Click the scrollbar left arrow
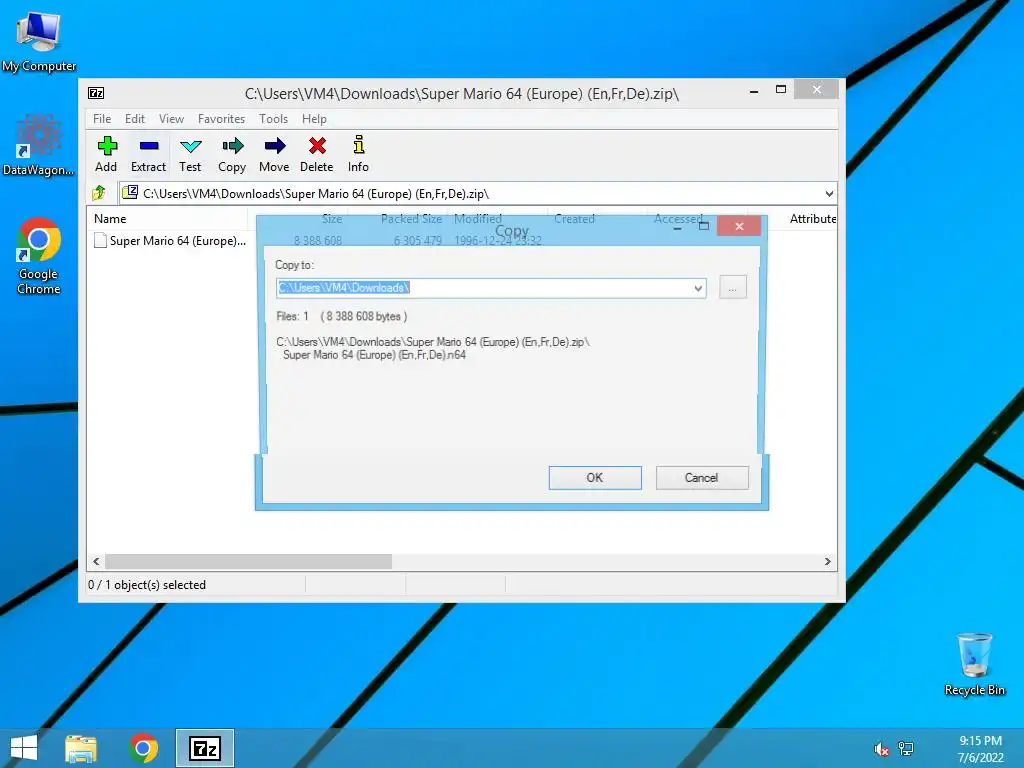This screenshot has height=768, width=1024. click(97, 562)
